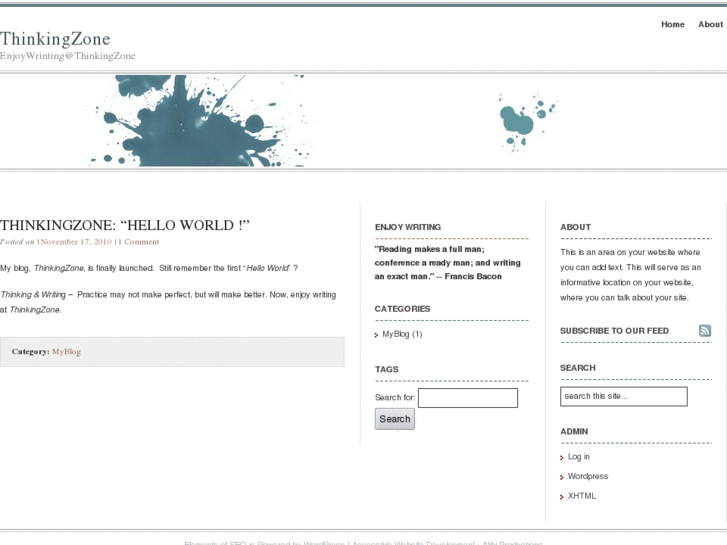Go to the Home menu item
This screenshot has height=545, width=727.
[673, 25]
